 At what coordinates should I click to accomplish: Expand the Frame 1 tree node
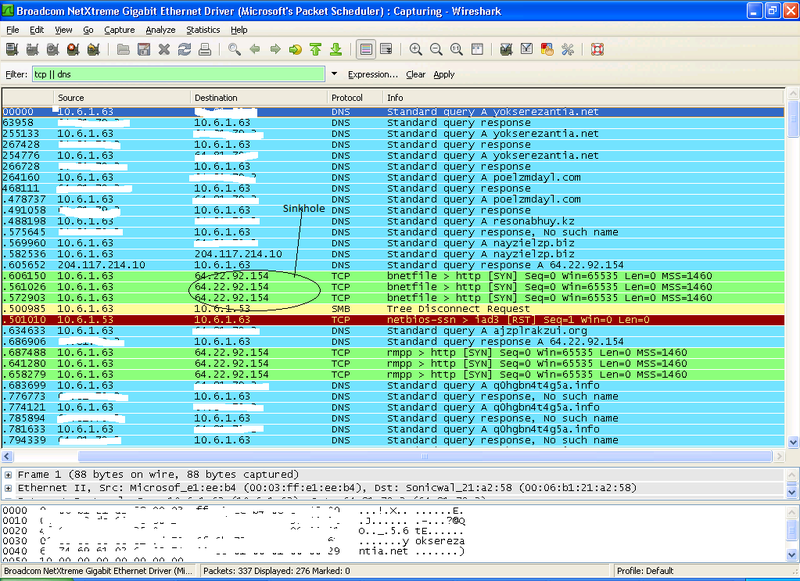8,475
